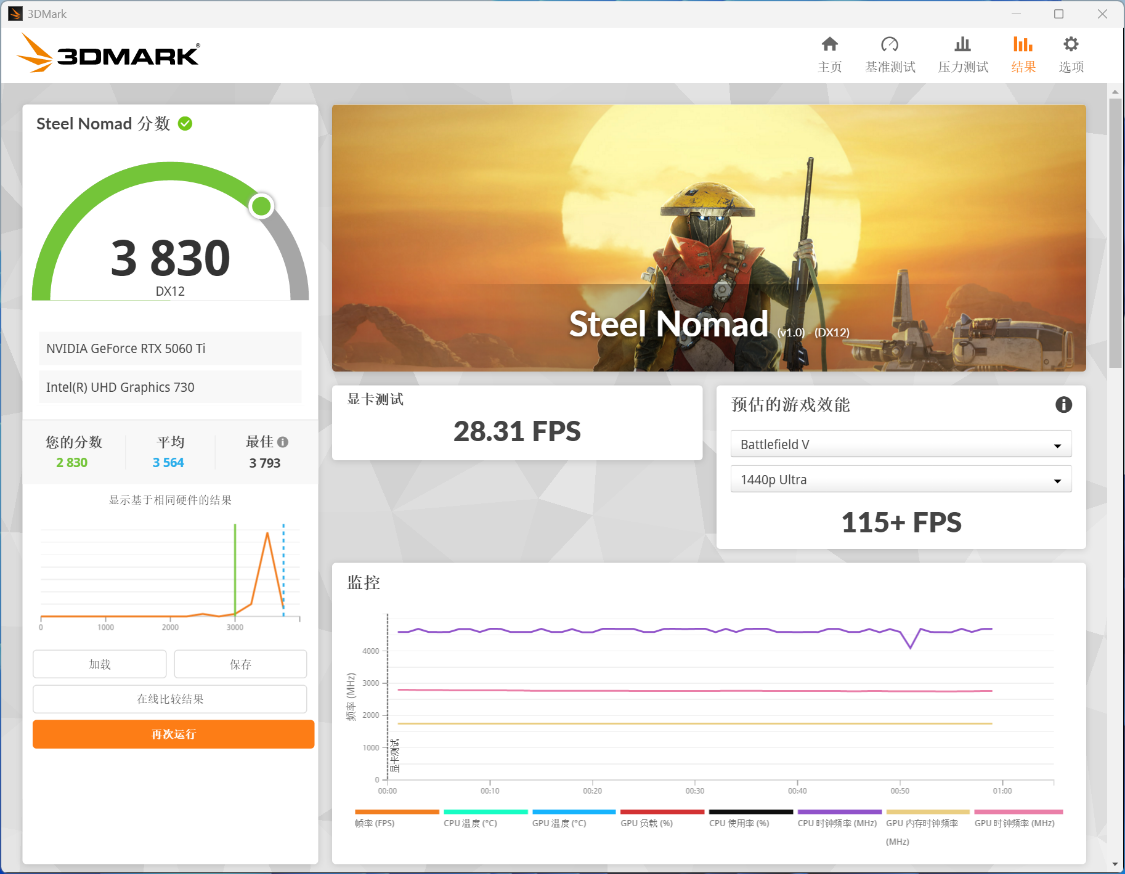Open the 1440p Ultra resolution dropdown
Image resolution: width=1125 pixels, height=874 pixels.
901,479
